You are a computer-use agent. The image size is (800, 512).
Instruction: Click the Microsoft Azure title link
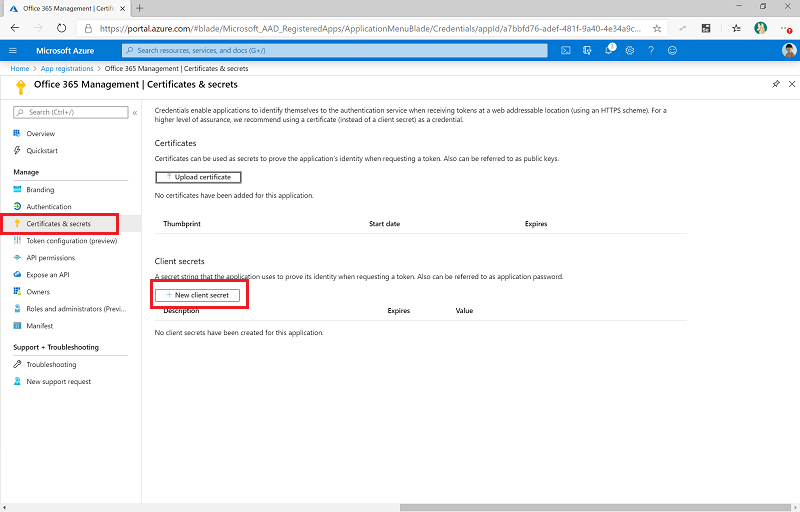(65, 50)
